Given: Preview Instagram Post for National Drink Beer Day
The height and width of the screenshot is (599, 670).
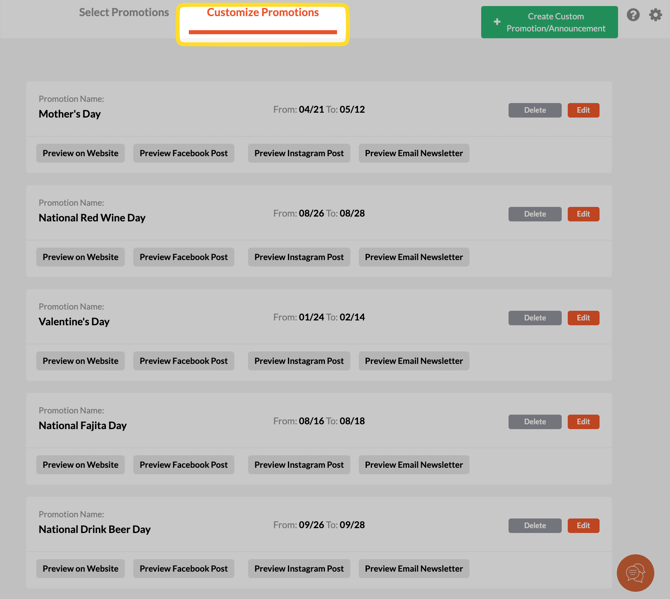Looking at the screenshot, I should click(x=299, y=568).
